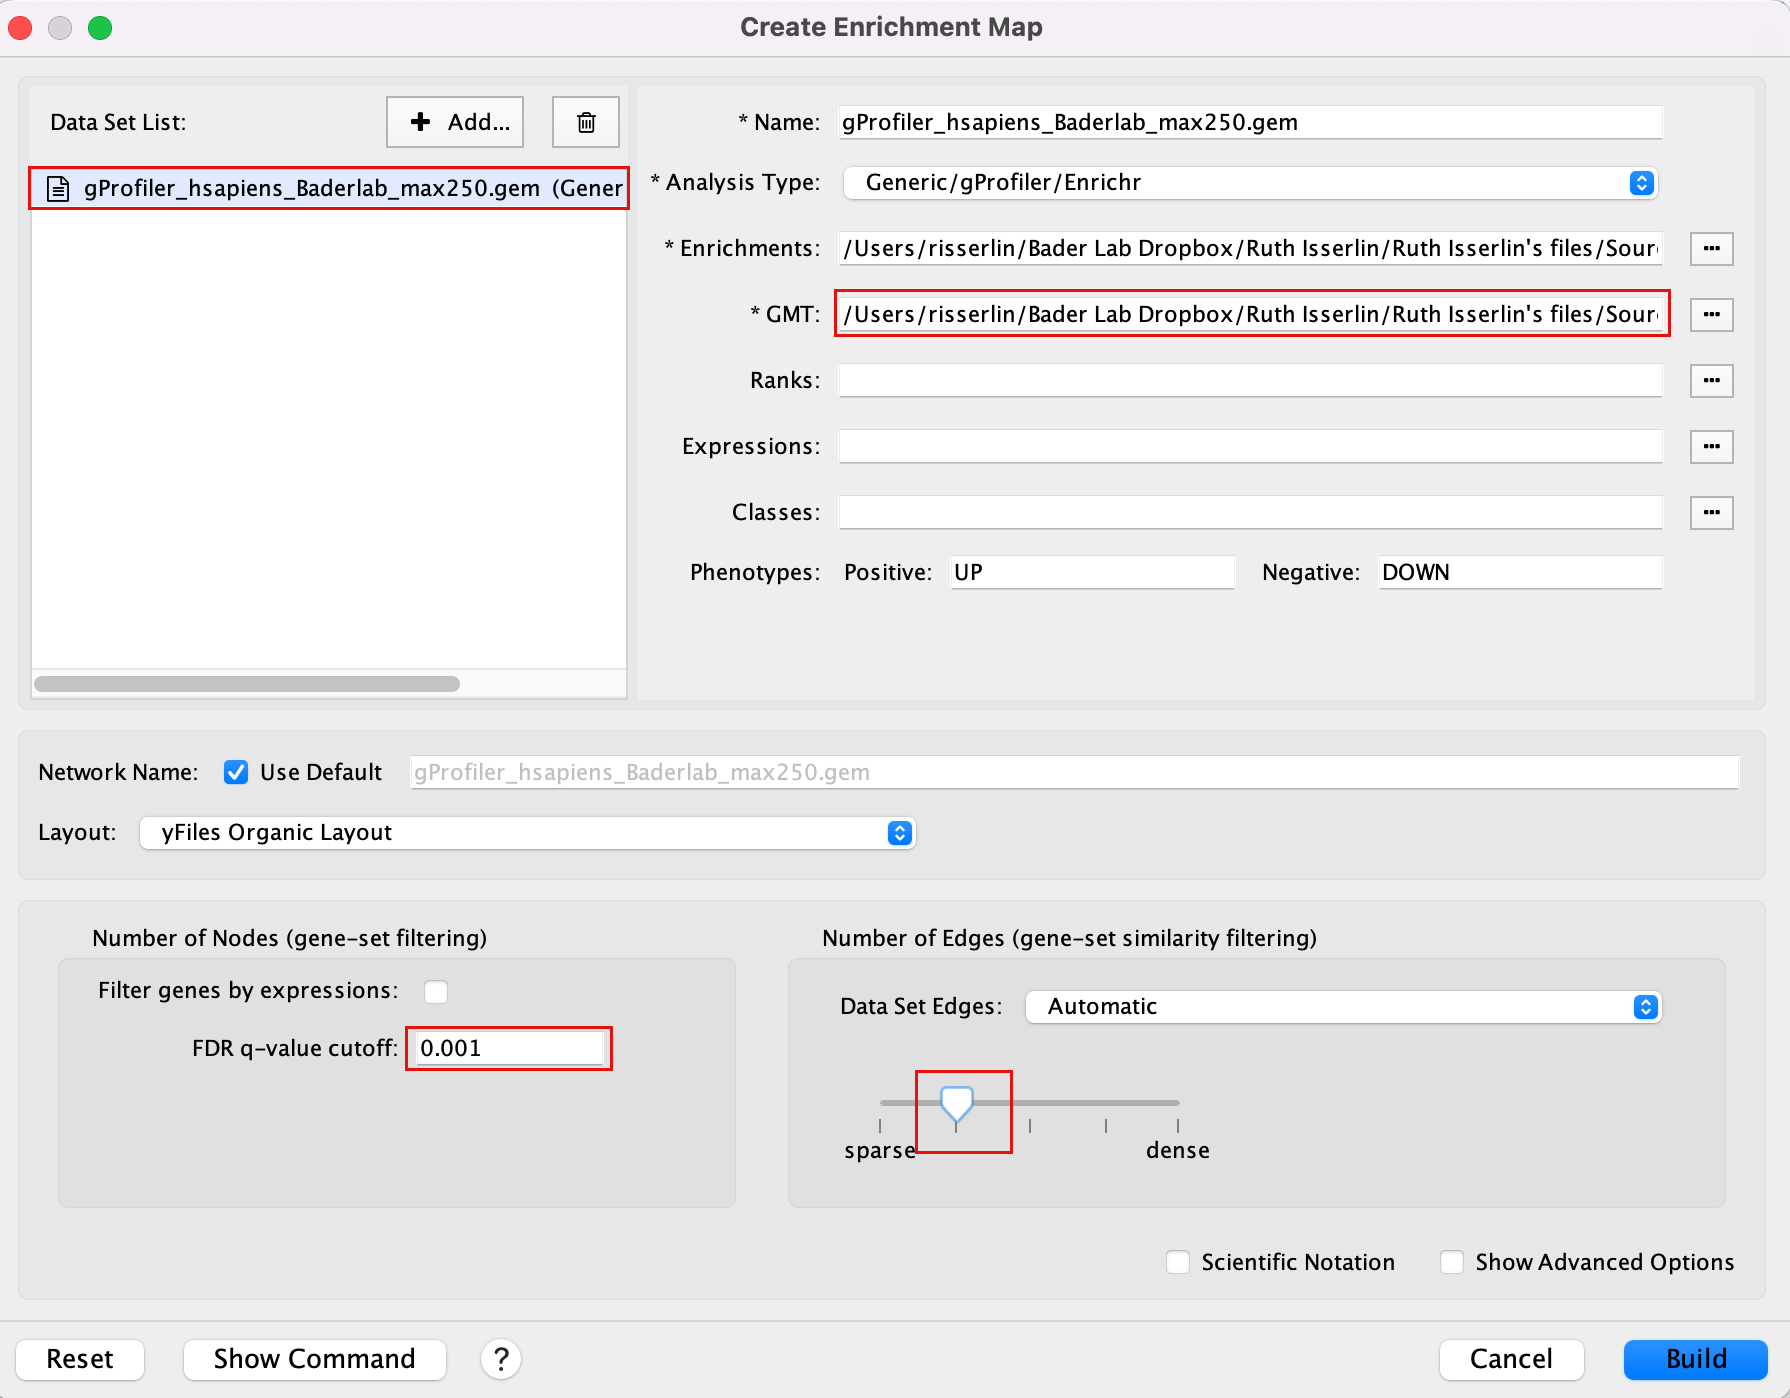Image resolution: width=1790 pixels, height=1398 pixels.
Task: Click the help question mark icon
Action: [501, 1359]
